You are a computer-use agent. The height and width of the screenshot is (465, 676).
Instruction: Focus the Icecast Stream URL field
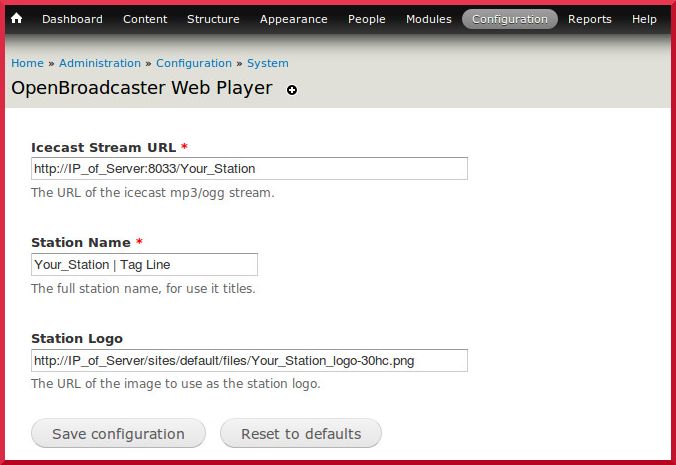click(249, 169)
